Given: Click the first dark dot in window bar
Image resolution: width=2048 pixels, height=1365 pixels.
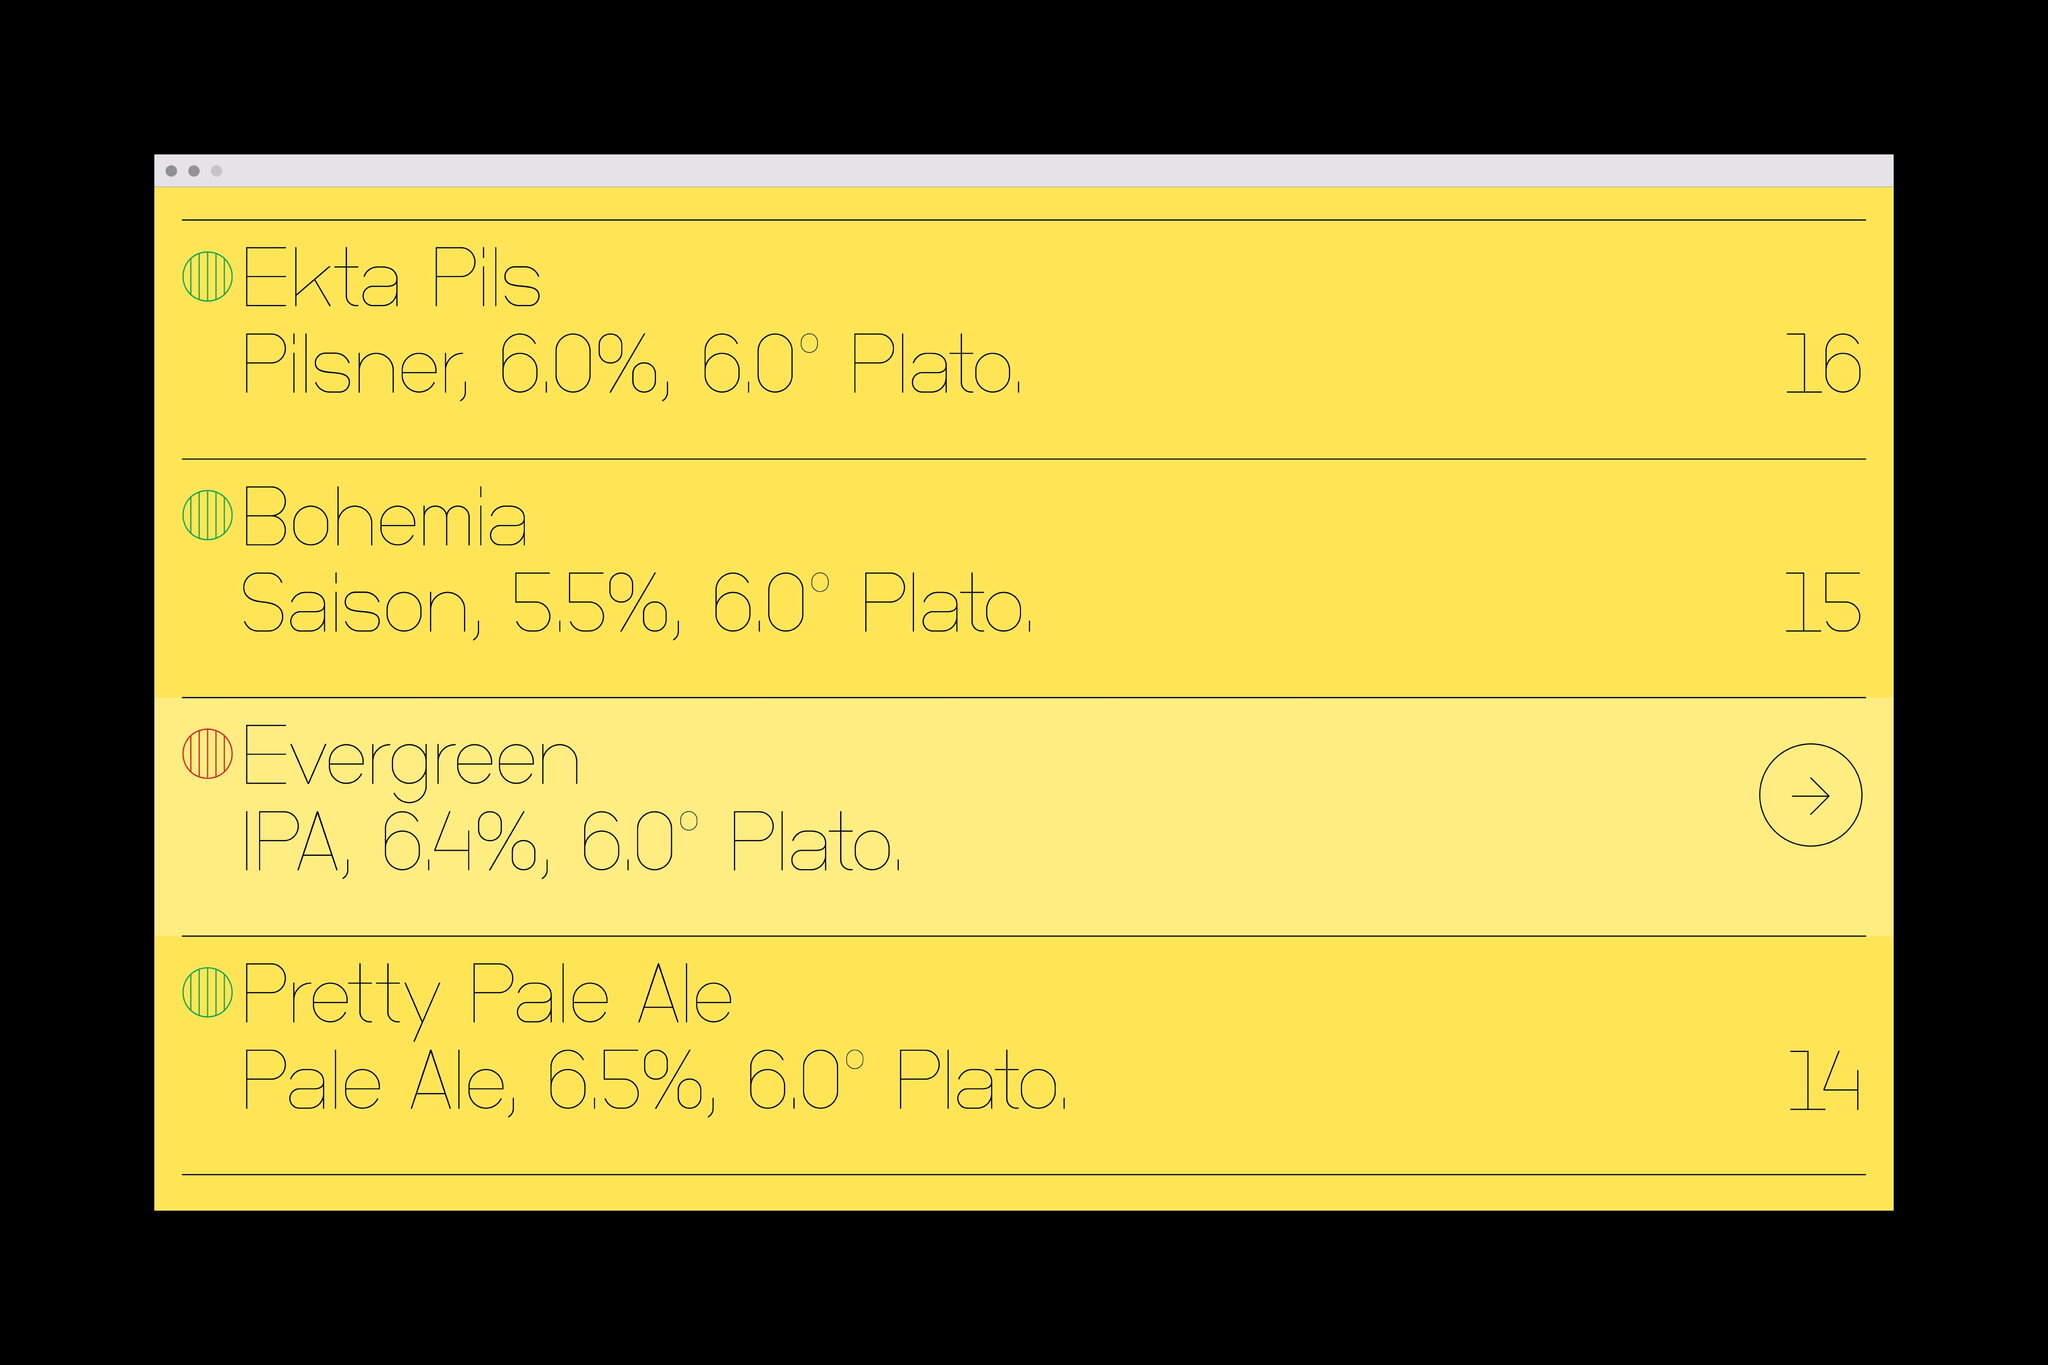Looking at the screenshot, I should pos(171,171).
